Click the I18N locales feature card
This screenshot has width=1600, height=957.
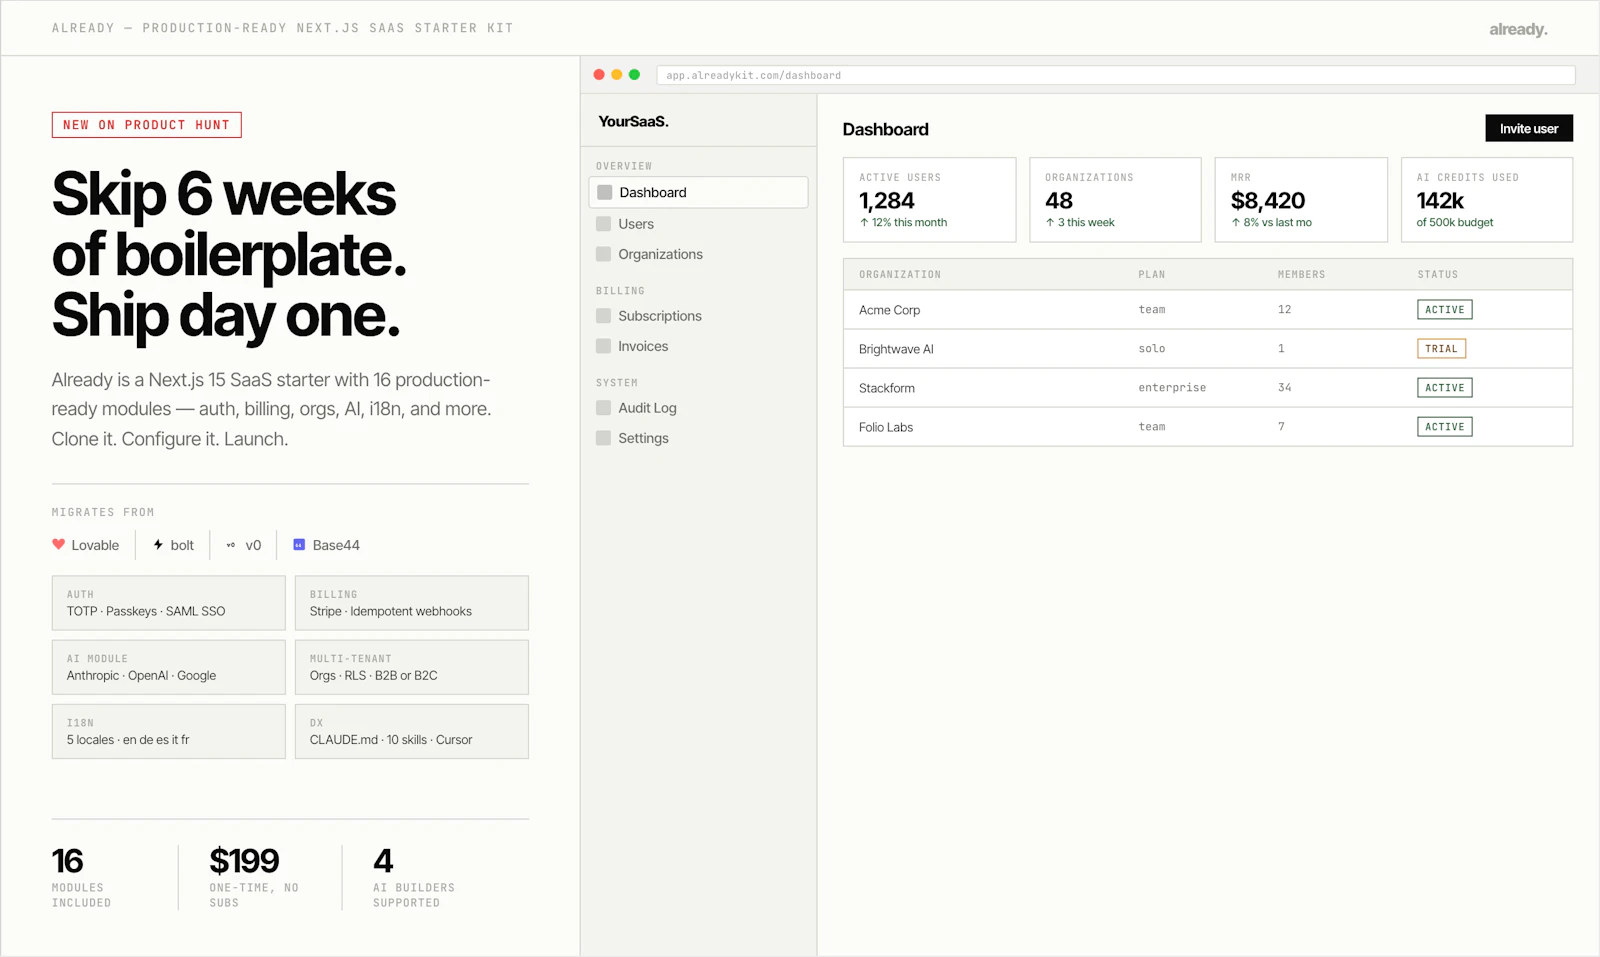coord(169,731)
